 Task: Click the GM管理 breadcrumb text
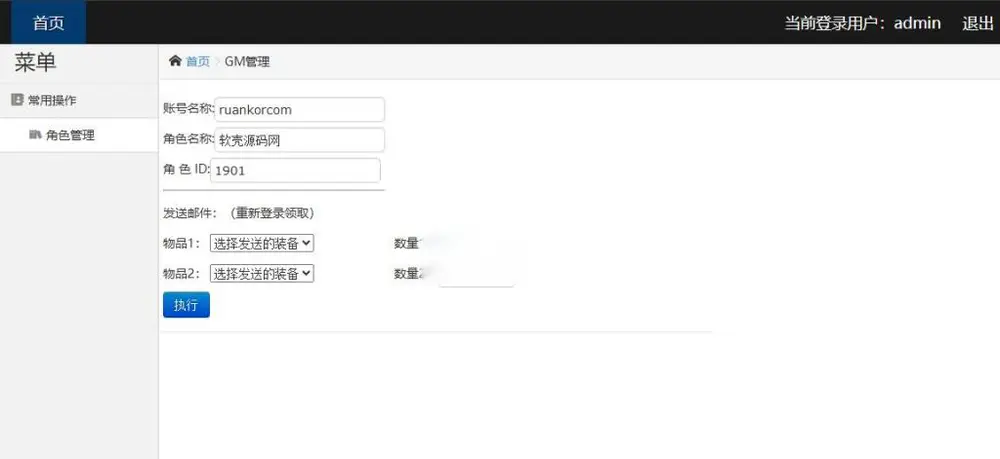(247, 62)
